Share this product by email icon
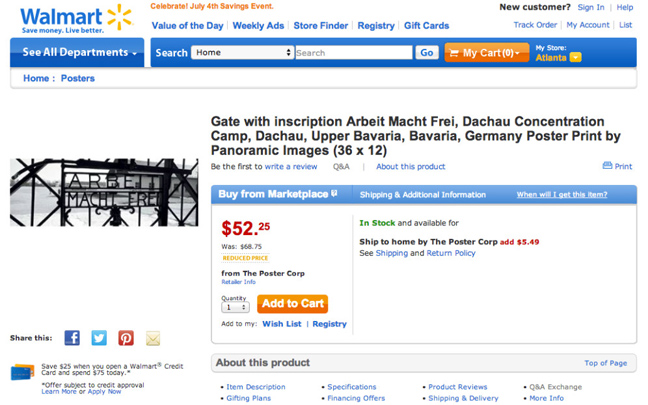Image resolution: width=648 pixels, height=405 pixels. click(x=153, y=338)
